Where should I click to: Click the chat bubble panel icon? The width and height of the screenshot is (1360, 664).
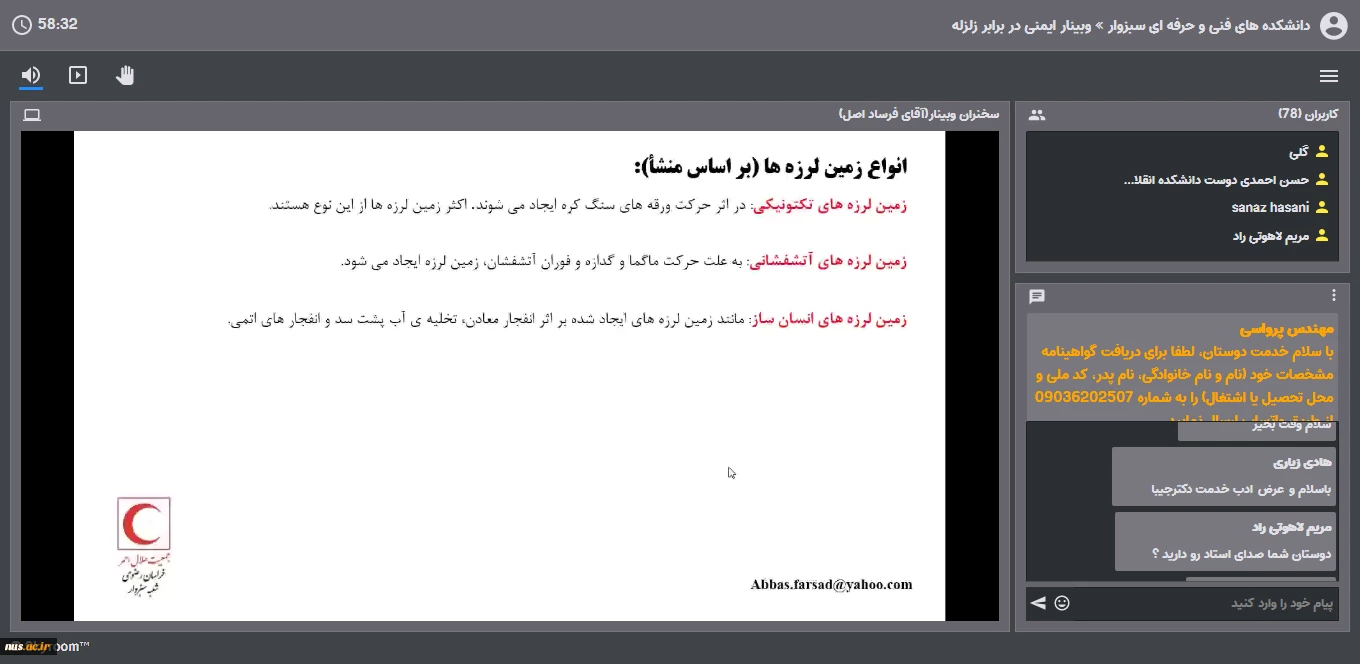(x=1037, y=296)
